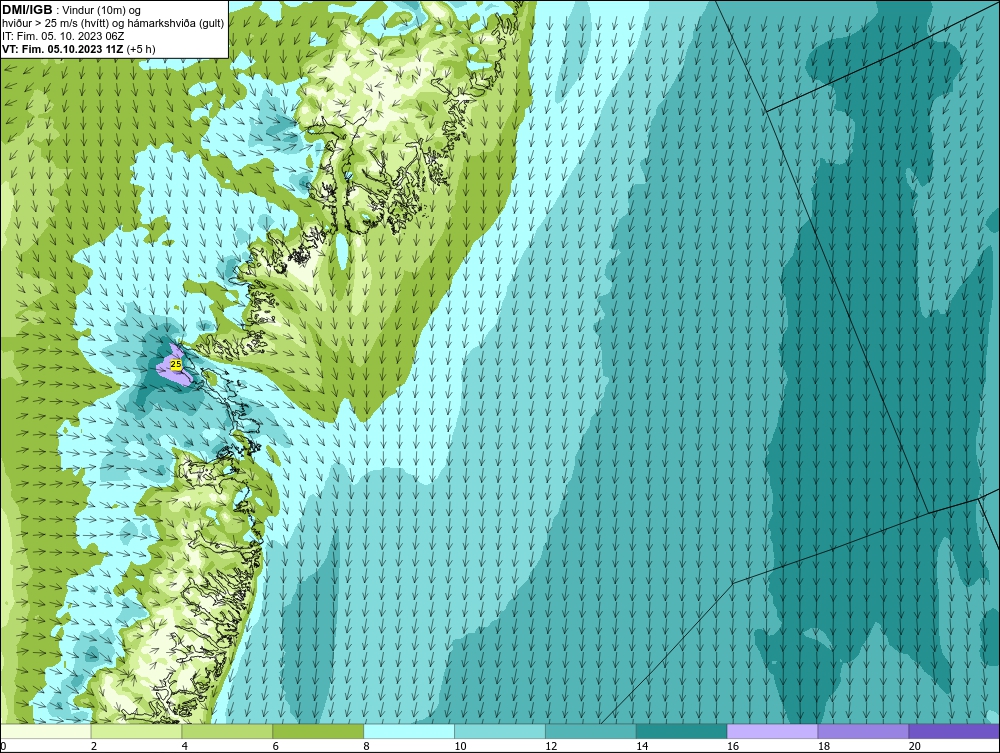
Task: Click the hámarkshviða (gult) text line
Action: 113,24
